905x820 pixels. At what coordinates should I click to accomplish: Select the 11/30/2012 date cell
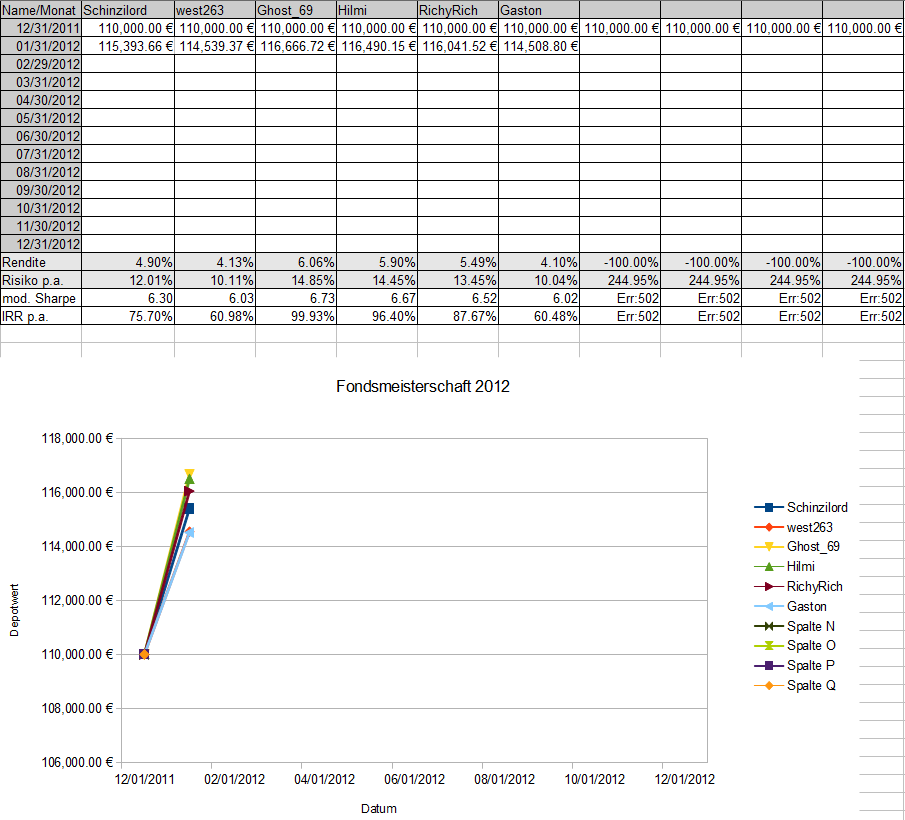[41, 226]
